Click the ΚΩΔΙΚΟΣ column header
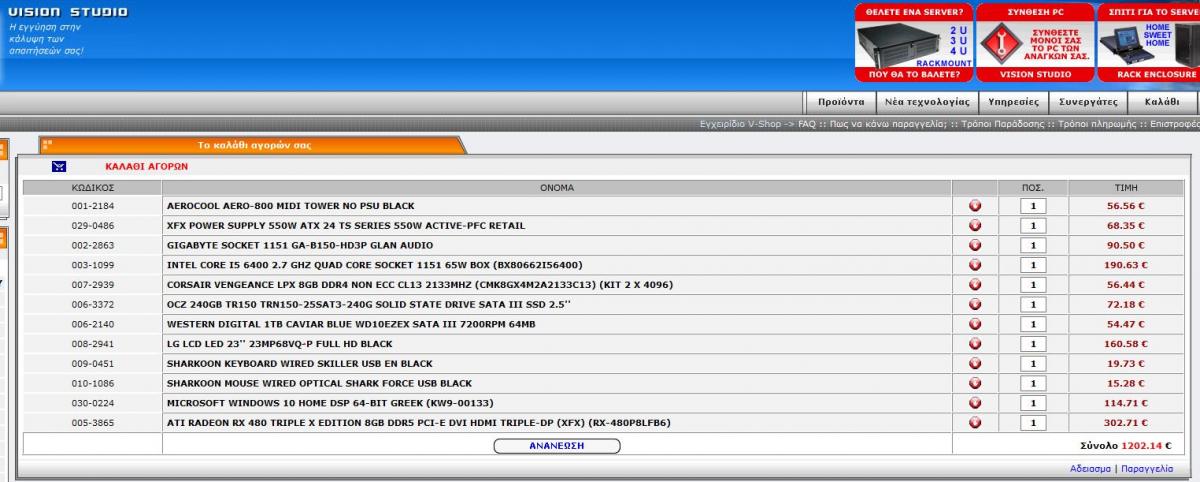 tap(93, 187)
